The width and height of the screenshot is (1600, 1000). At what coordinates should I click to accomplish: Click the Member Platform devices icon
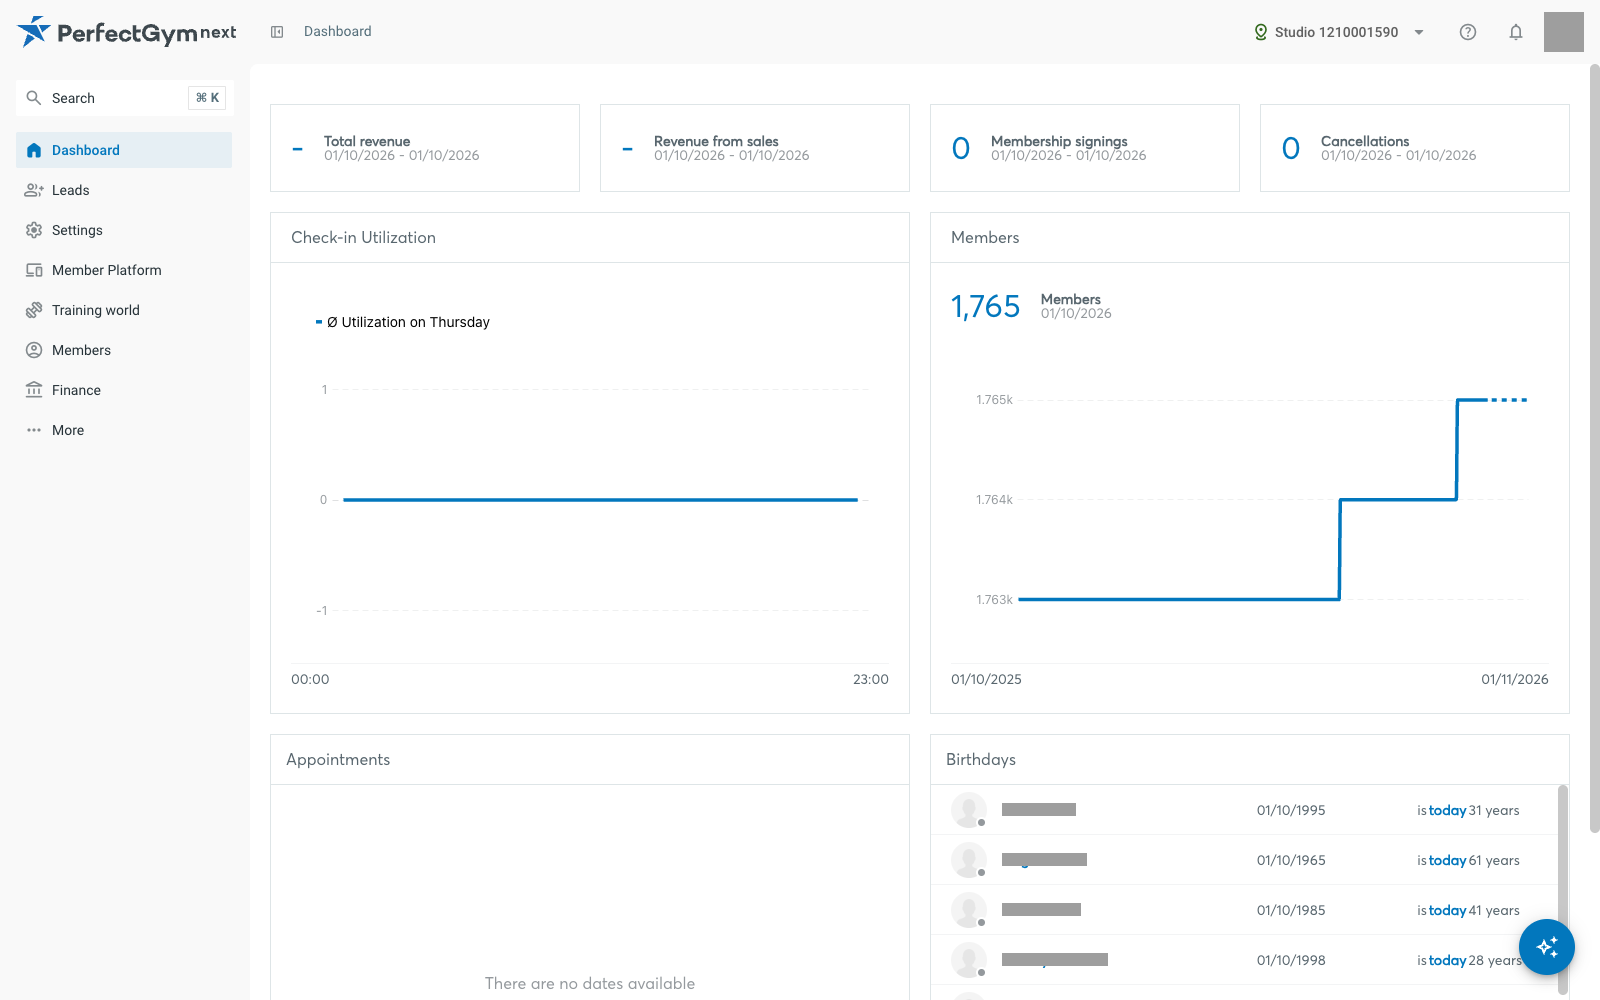(x=34, y=270)
